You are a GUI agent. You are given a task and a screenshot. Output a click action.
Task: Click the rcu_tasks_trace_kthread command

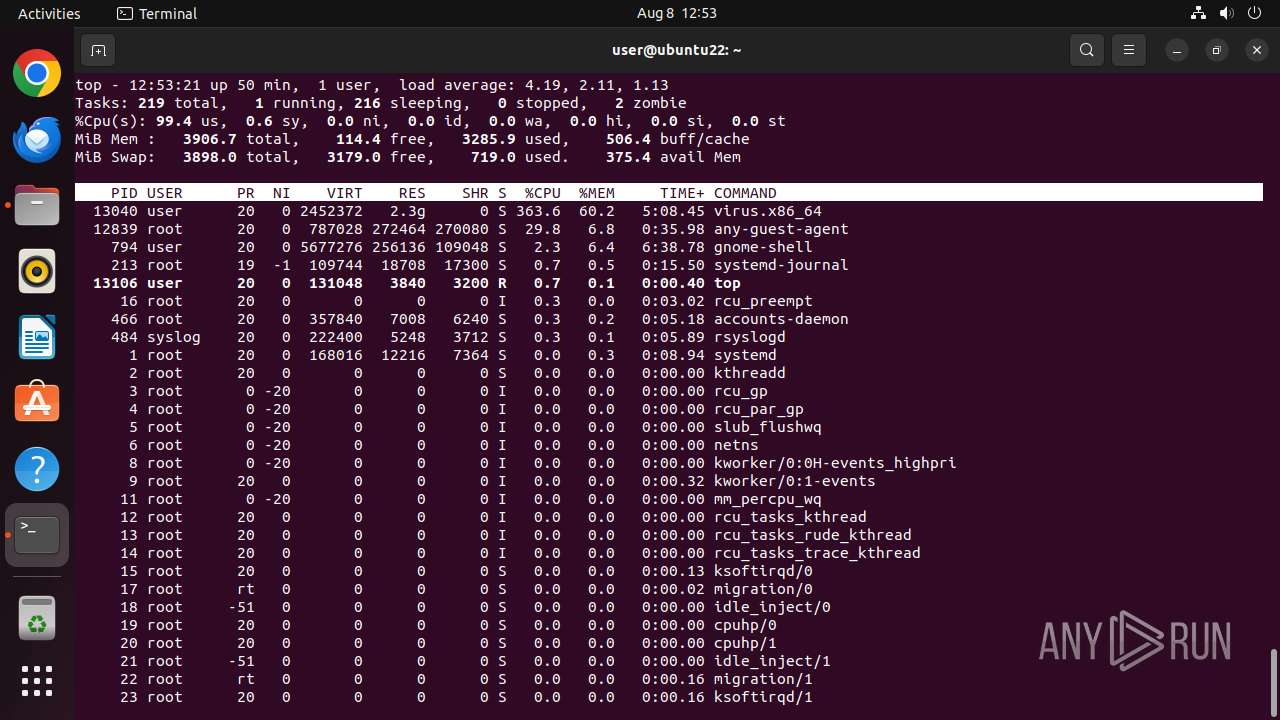817,553
